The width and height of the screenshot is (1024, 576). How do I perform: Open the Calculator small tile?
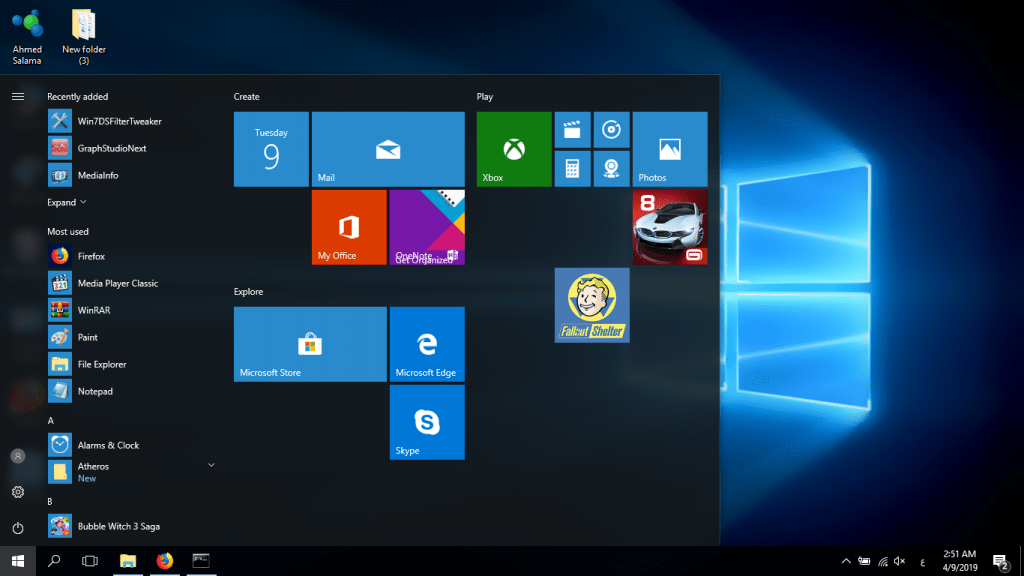pyautogui.click(x=573, y=168)
